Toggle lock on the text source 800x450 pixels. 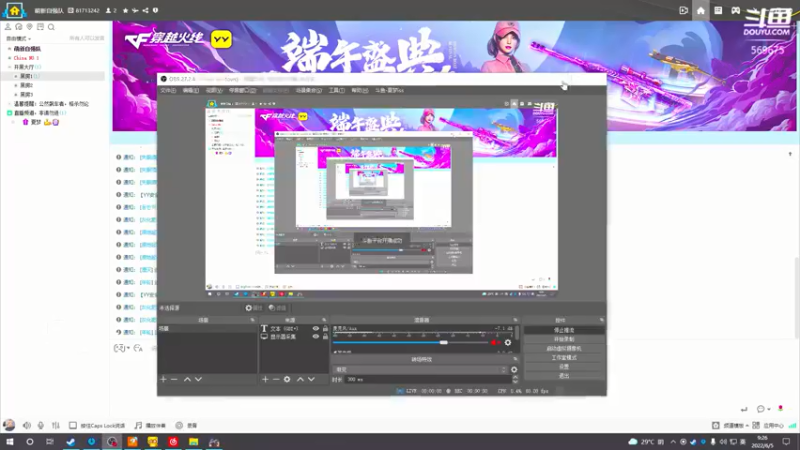[x=325, y=329]
